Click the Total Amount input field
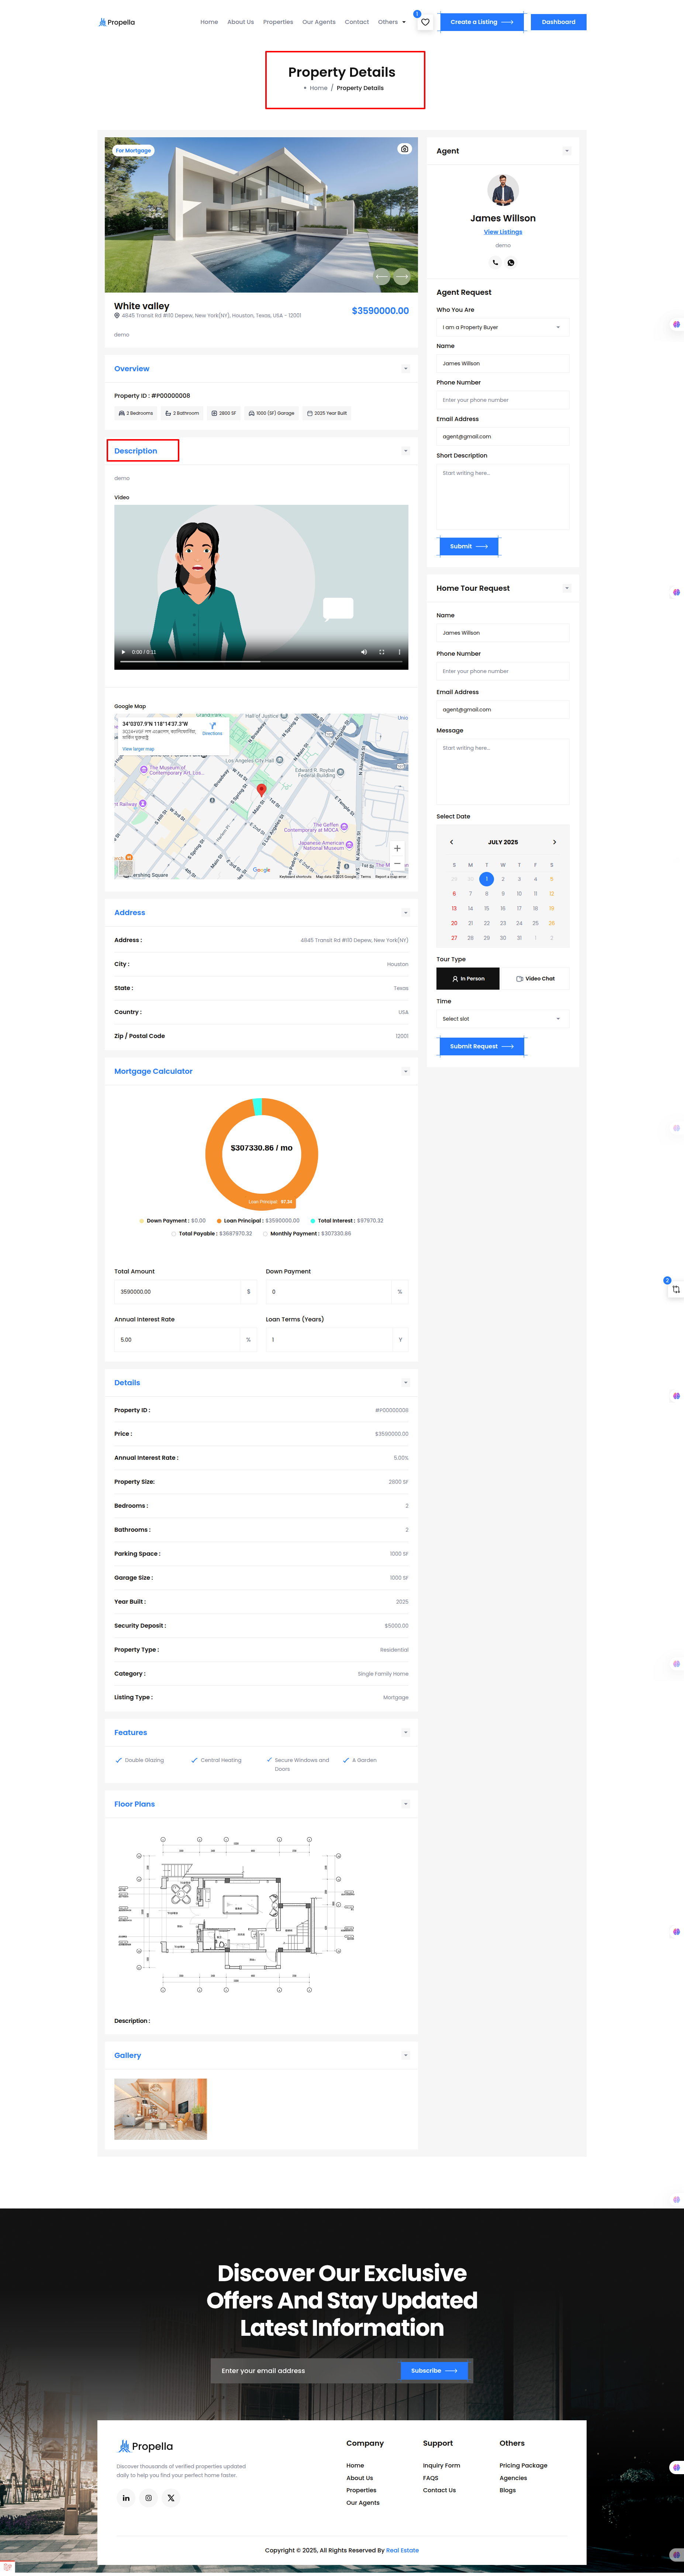The height and width of the screenshot is (2576, 684). coord(178,1292)
